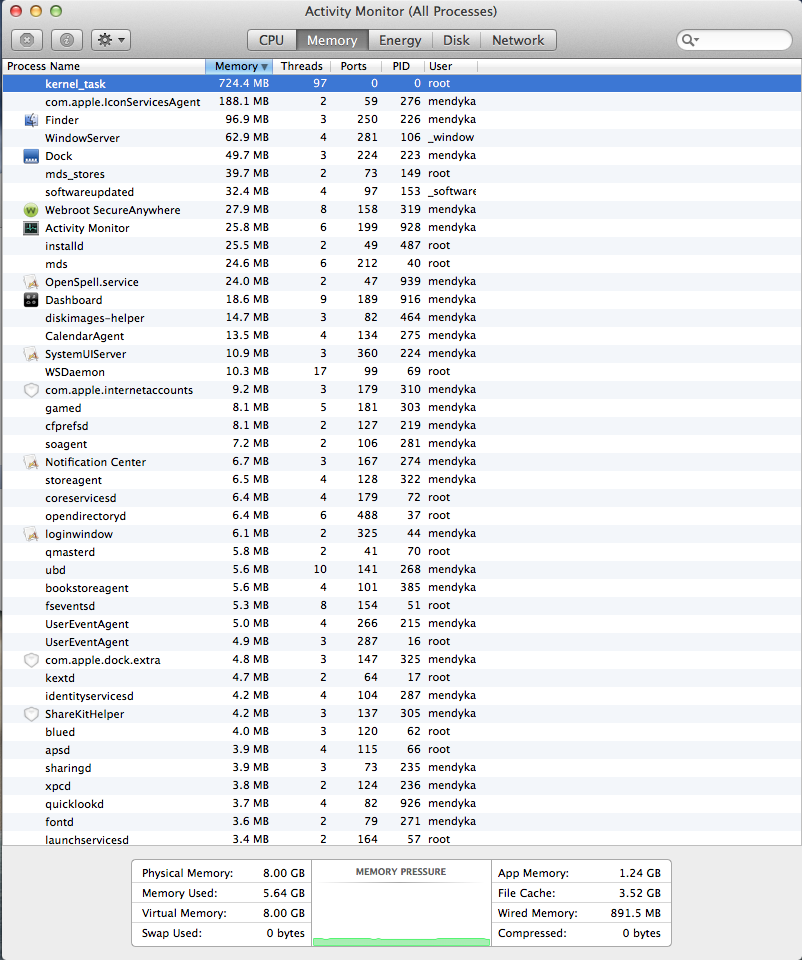The image size is (802, 960).
Task: Select the WindowServer process
Action: (x=402, y=138)
